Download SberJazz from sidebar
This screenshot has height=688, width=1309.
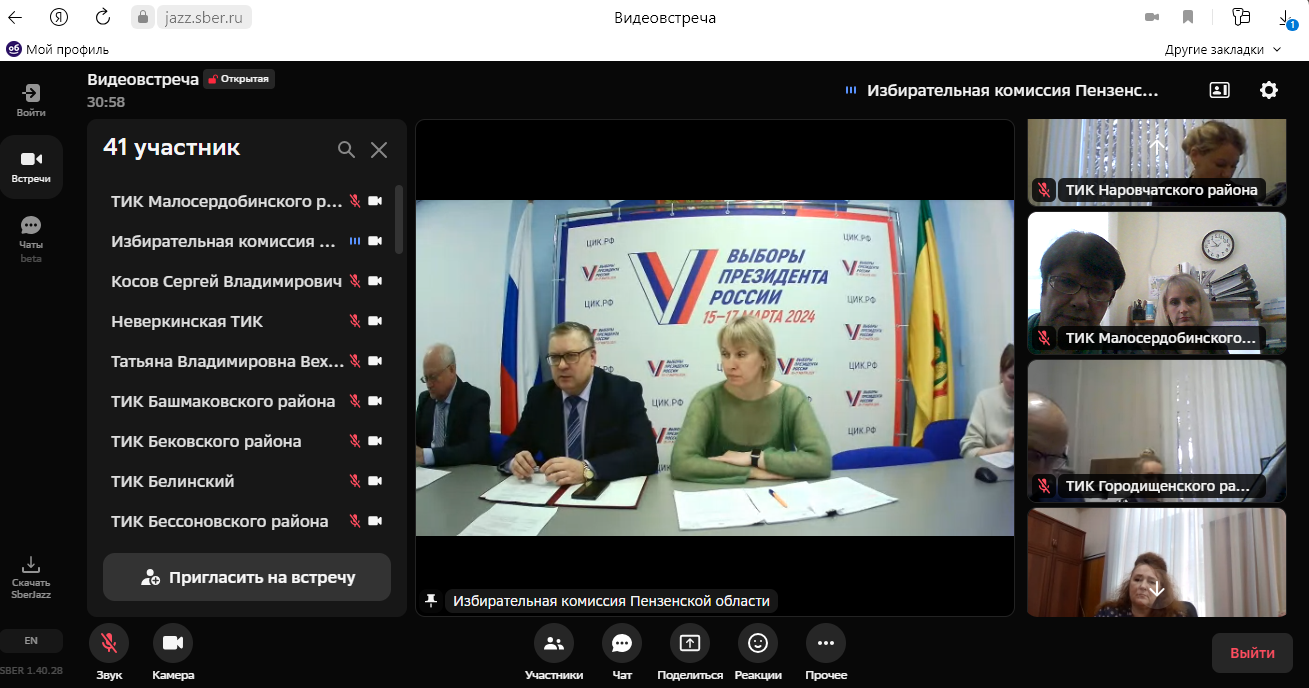point(31,577)
